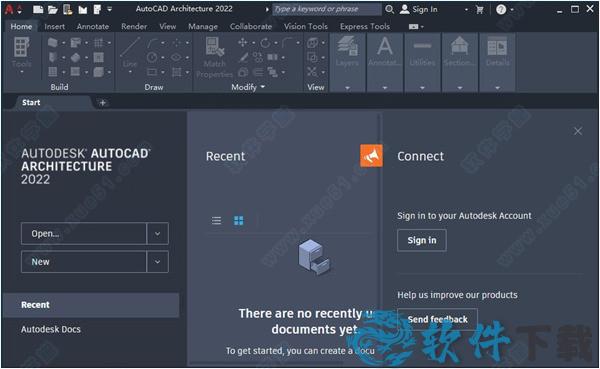Open the orange announcements megaphone icon
This screenshot has height=369, width=600.
click(x=371, y=156)
